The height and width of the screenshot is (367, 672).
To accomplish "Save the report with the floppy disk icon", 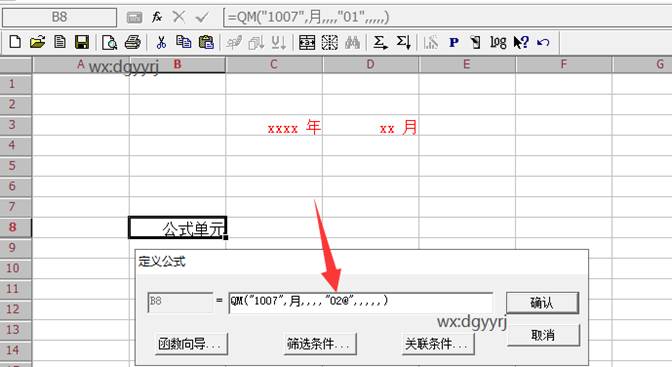I will (81, 42).
